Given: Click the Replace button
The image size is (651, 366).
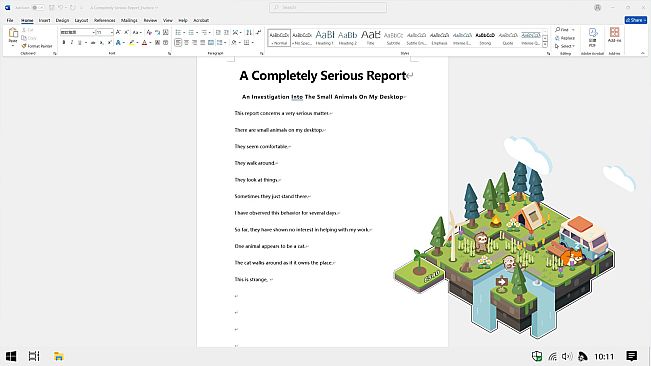Looking at the screenshot, I should point(565,38).
